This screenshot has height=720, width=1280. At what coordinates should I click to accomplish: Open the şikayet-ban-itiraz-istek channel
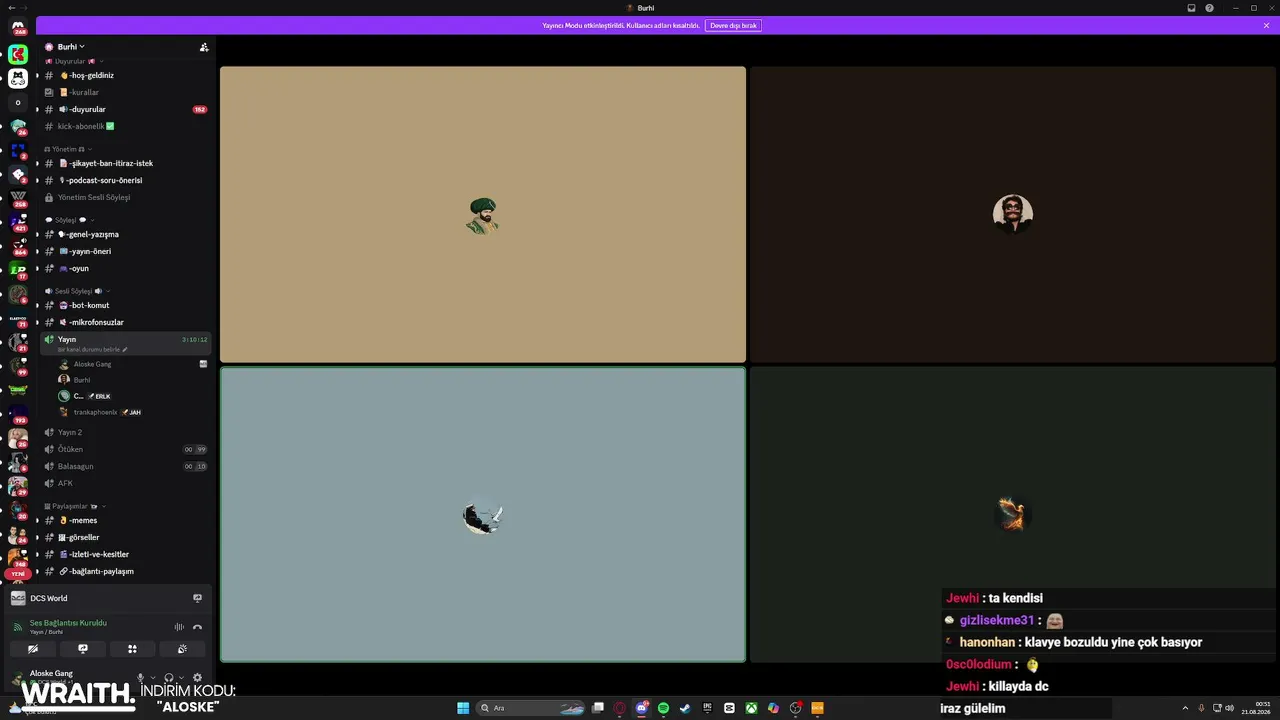[125, 163]
